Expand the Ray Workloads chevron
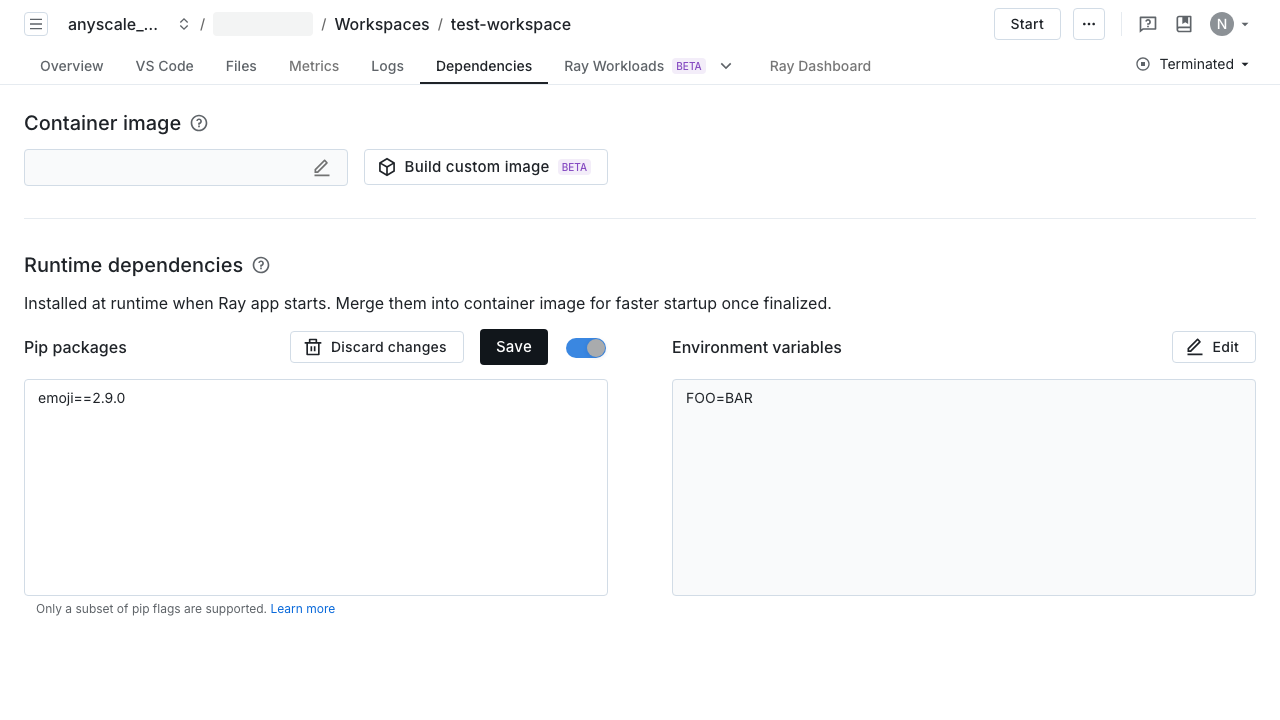Viewport: 1280px width, 720px height. pyautogui.click(x=727, y=66)
